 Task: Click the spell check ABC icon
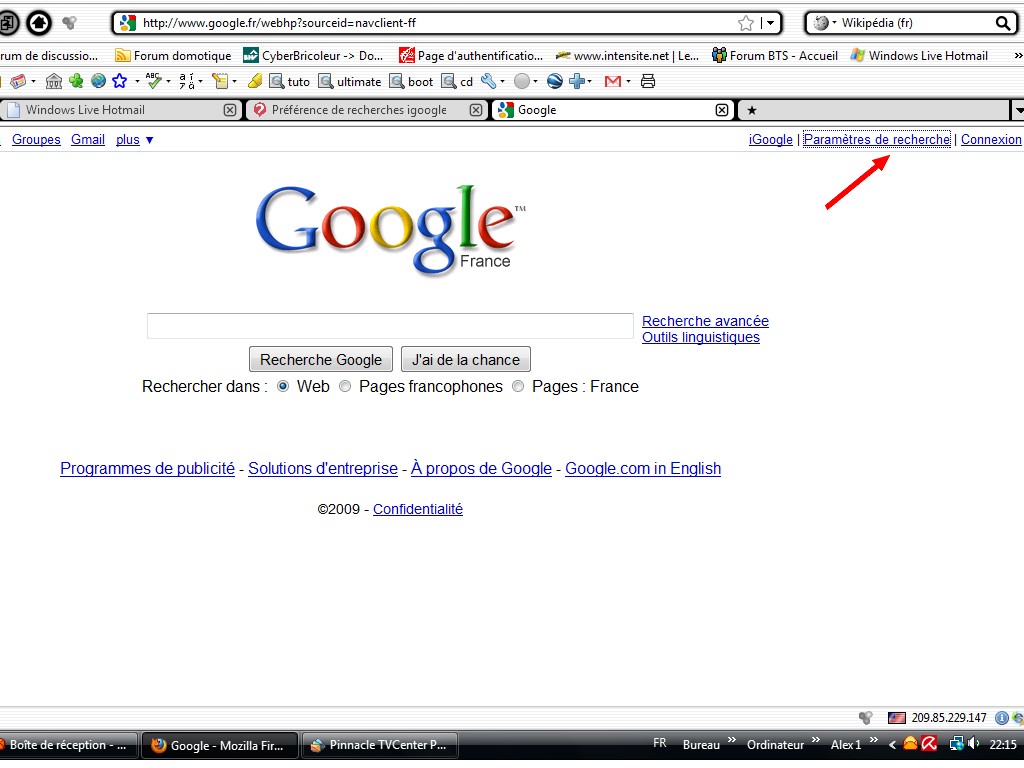click(153, 81)
